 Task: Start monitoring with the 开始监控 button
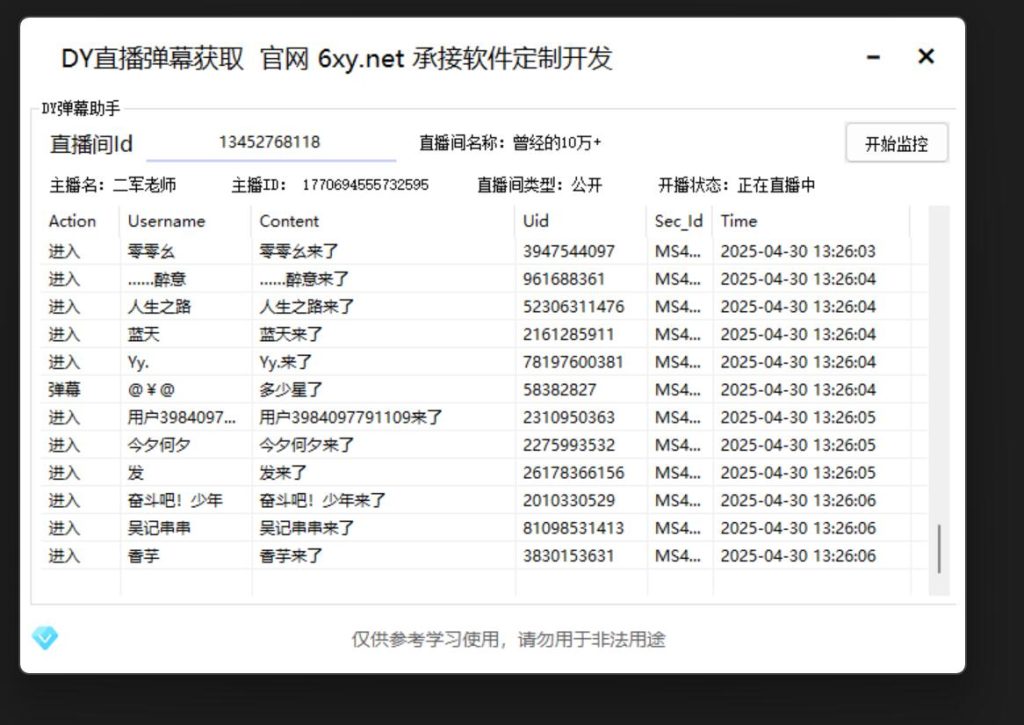pos(897,143)
